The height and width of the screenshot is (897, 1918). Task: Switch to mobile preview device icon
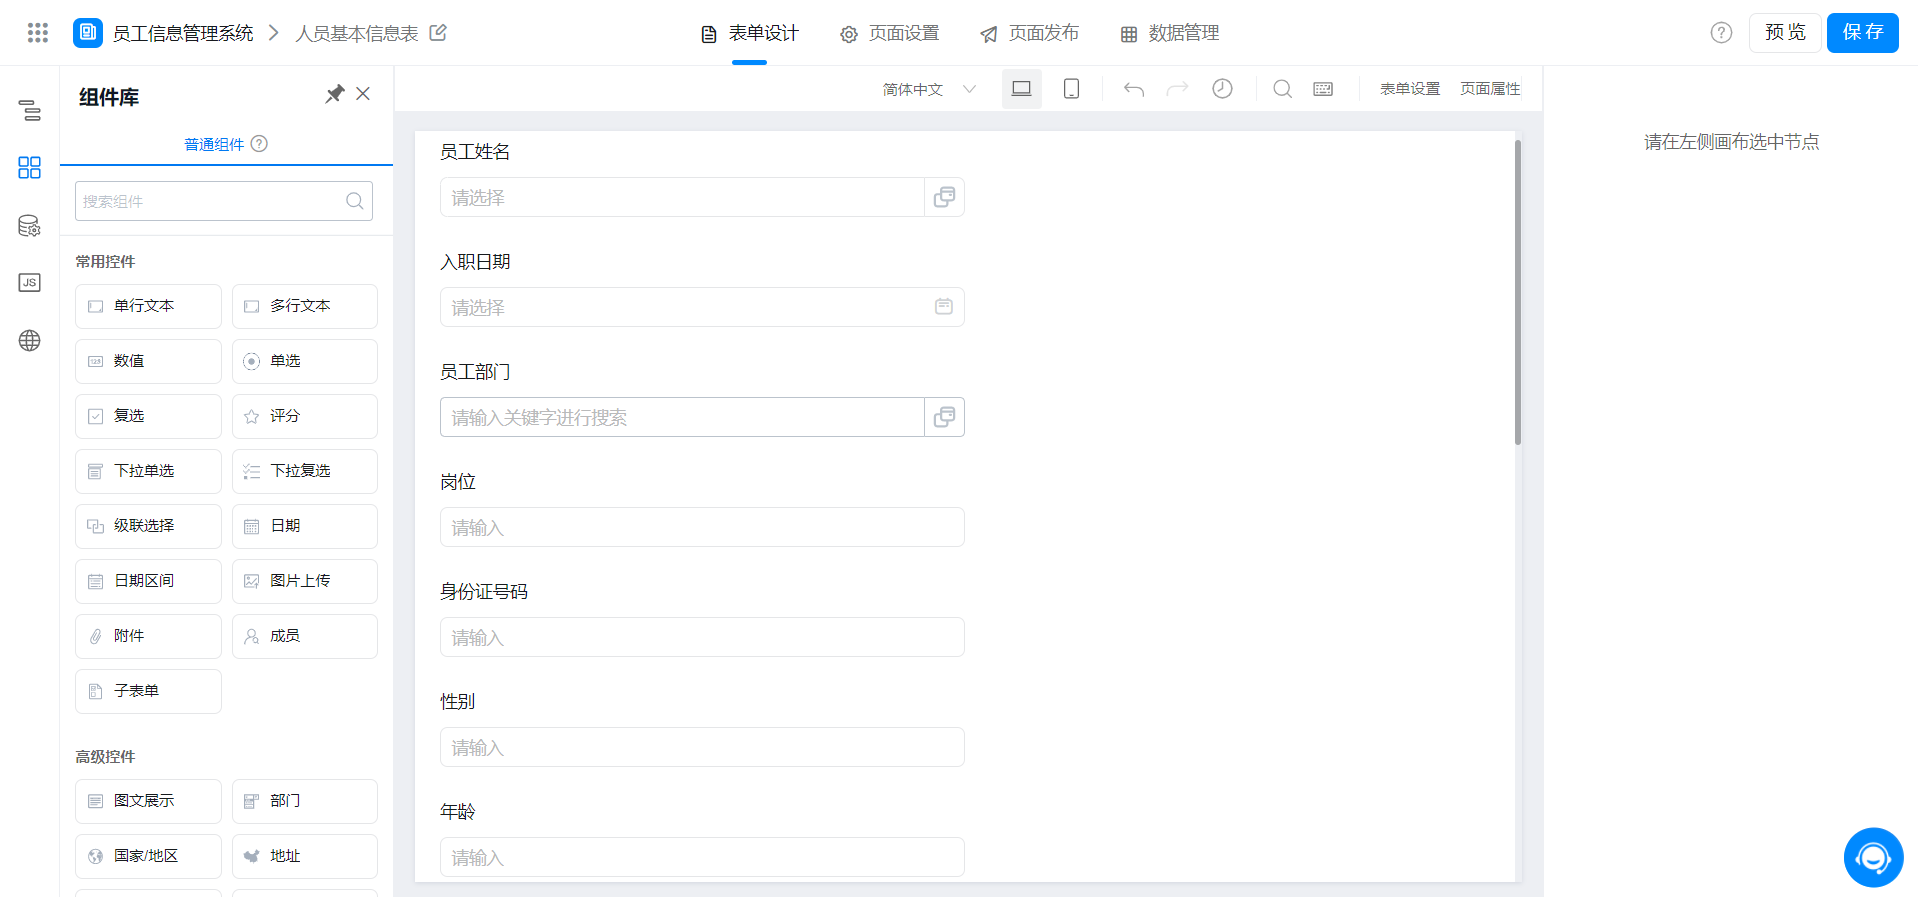pyautogui.click(x=1071, y=89)
